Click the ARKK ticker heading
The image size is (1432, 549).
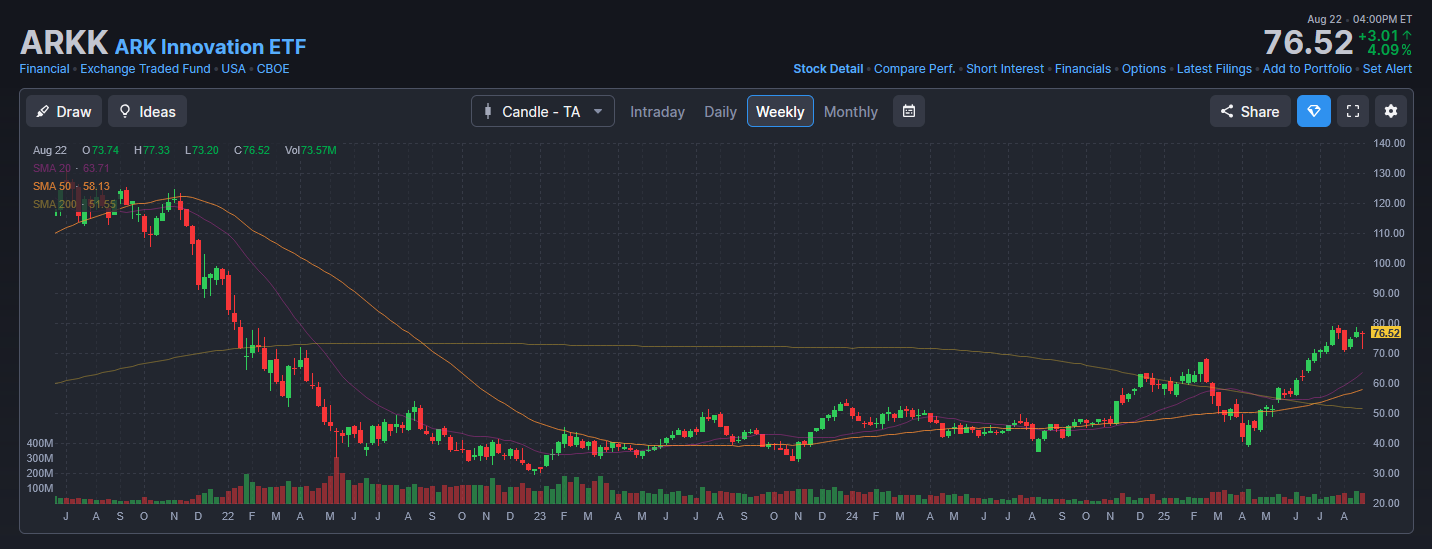64,43
